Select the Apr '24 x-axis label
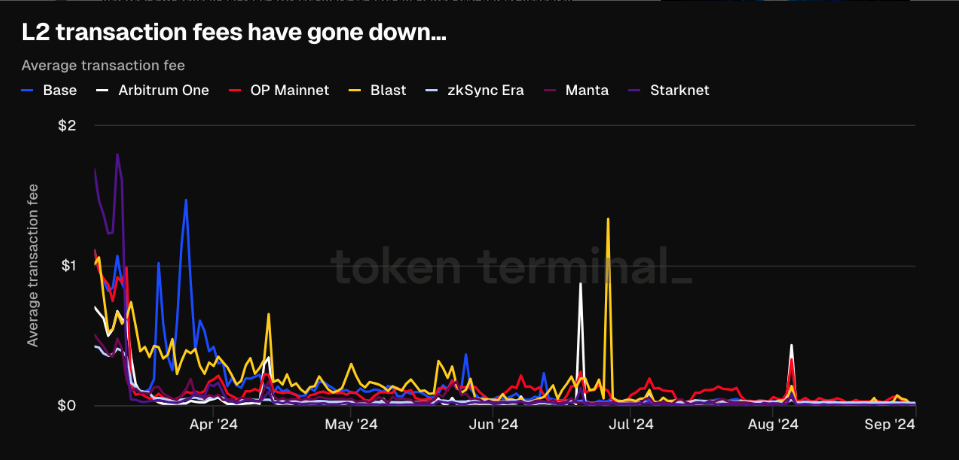 pos(214,425)
